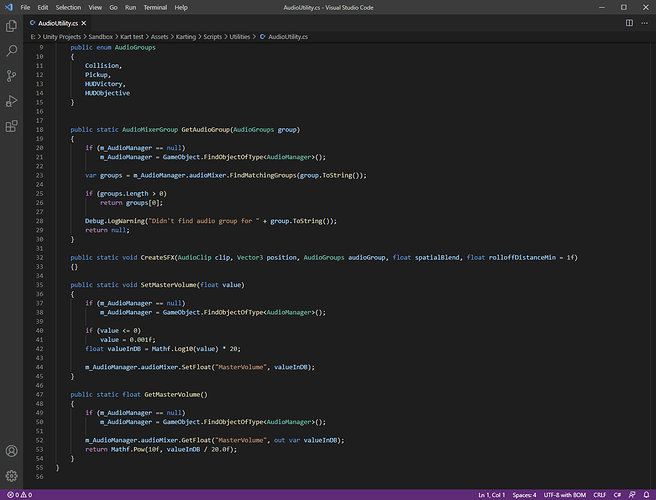Expand the Kart test breadcrumb
The image size is (656, 500).
[x=132, y=37]
